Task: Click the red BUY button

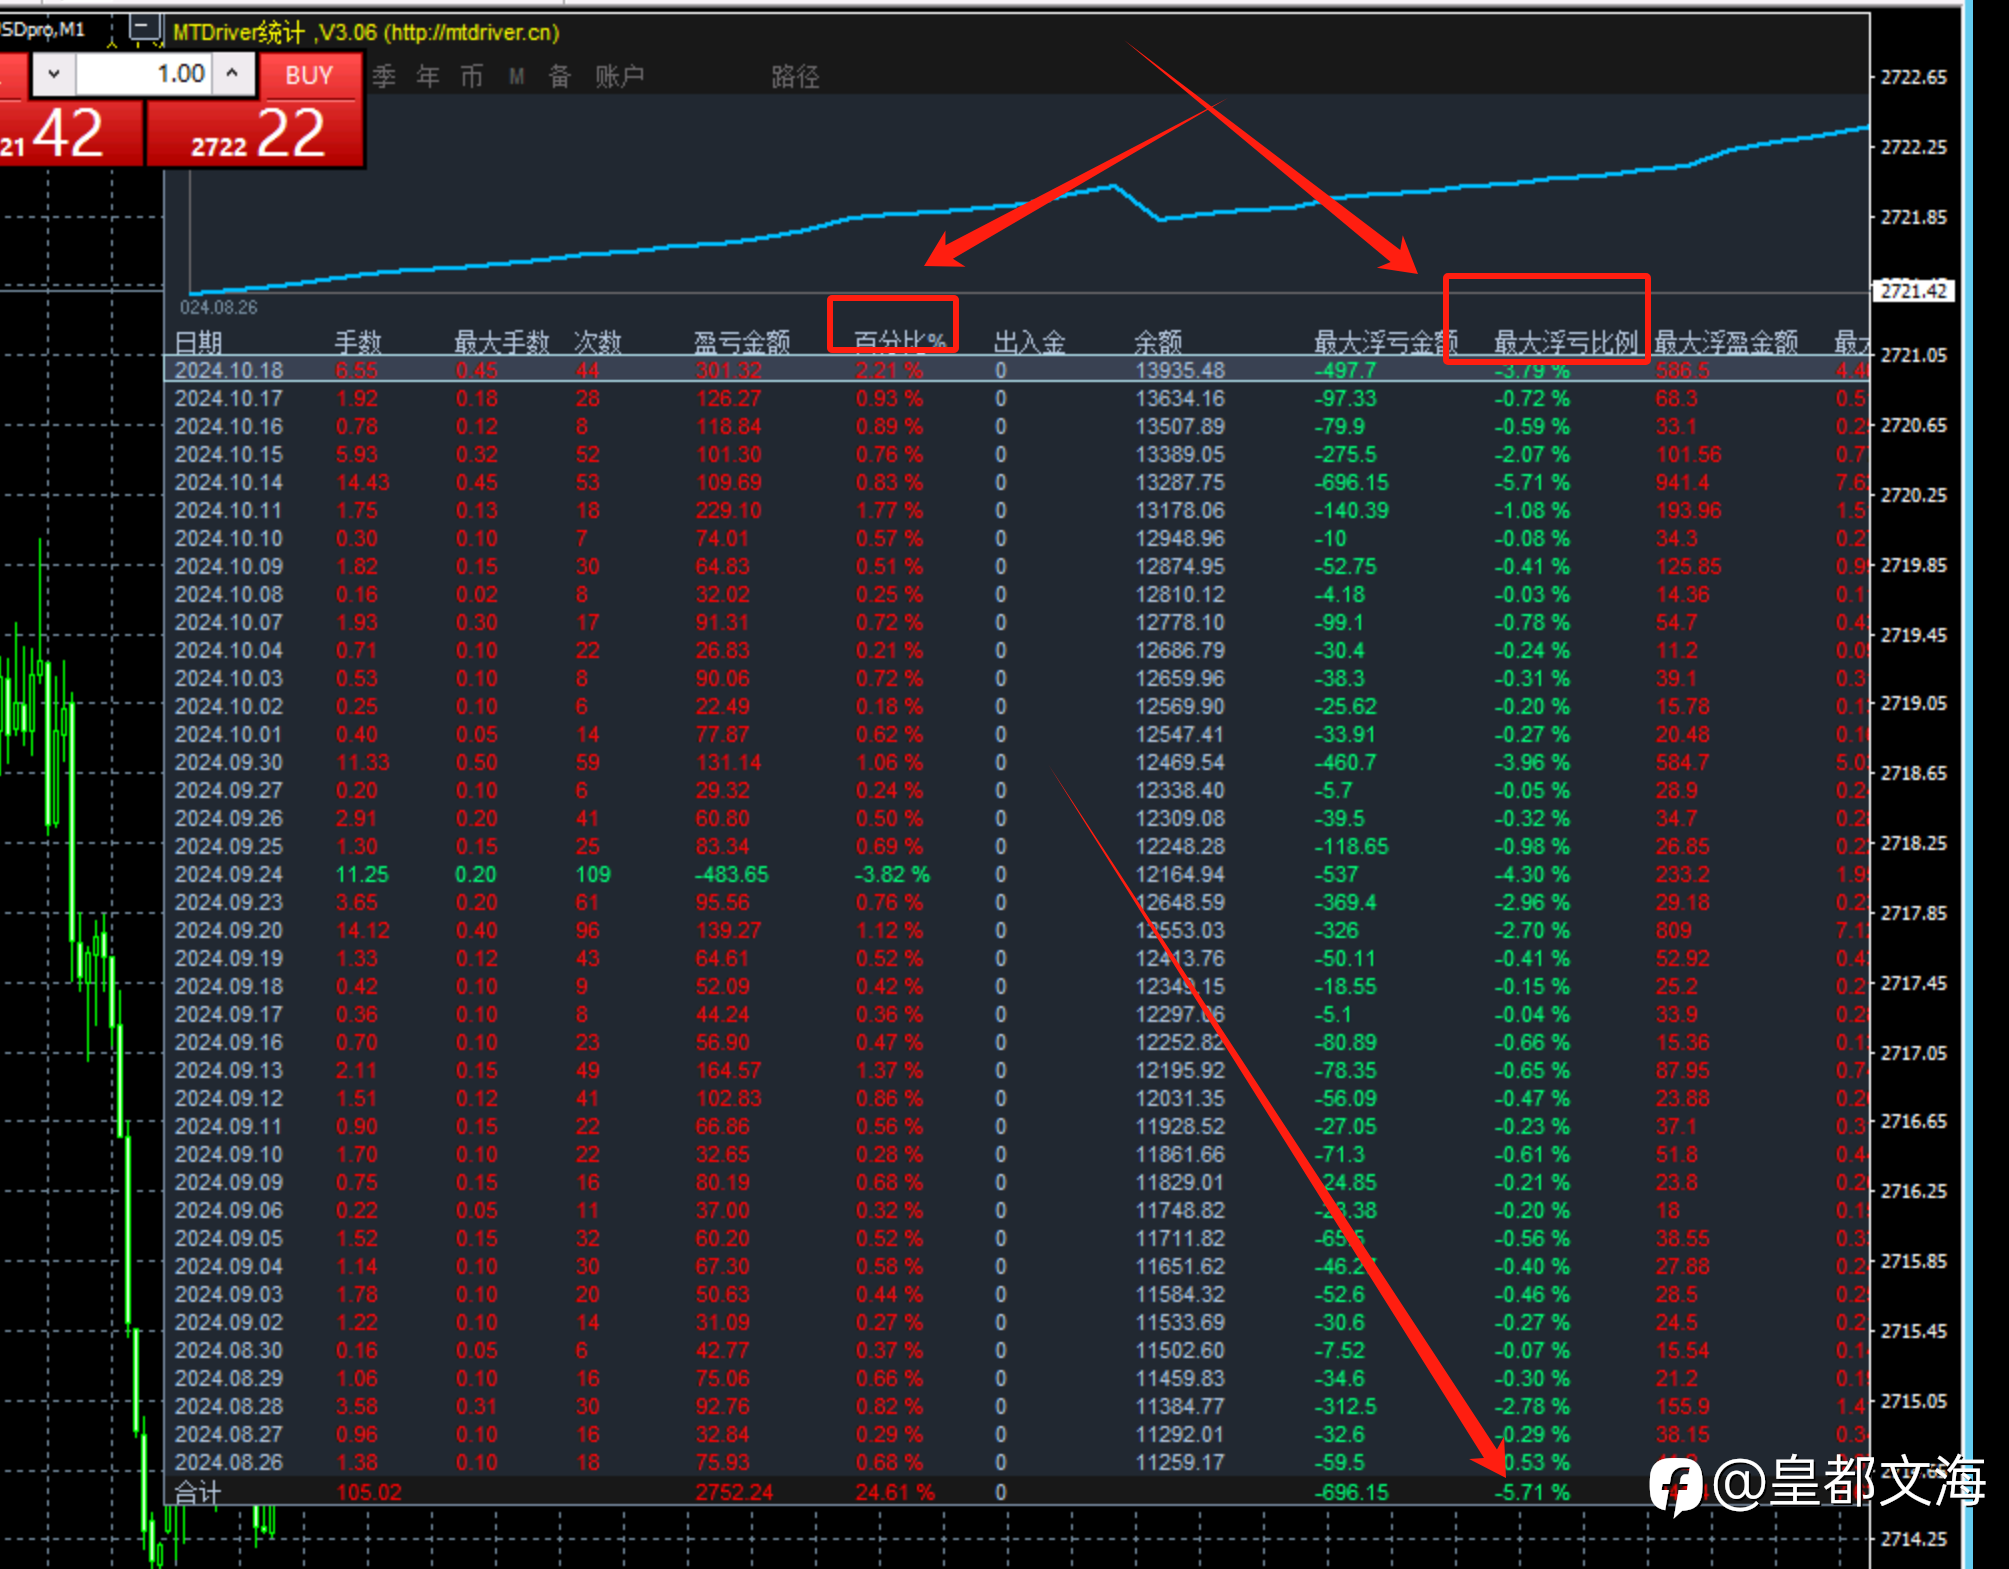Action: pos(309,75)
